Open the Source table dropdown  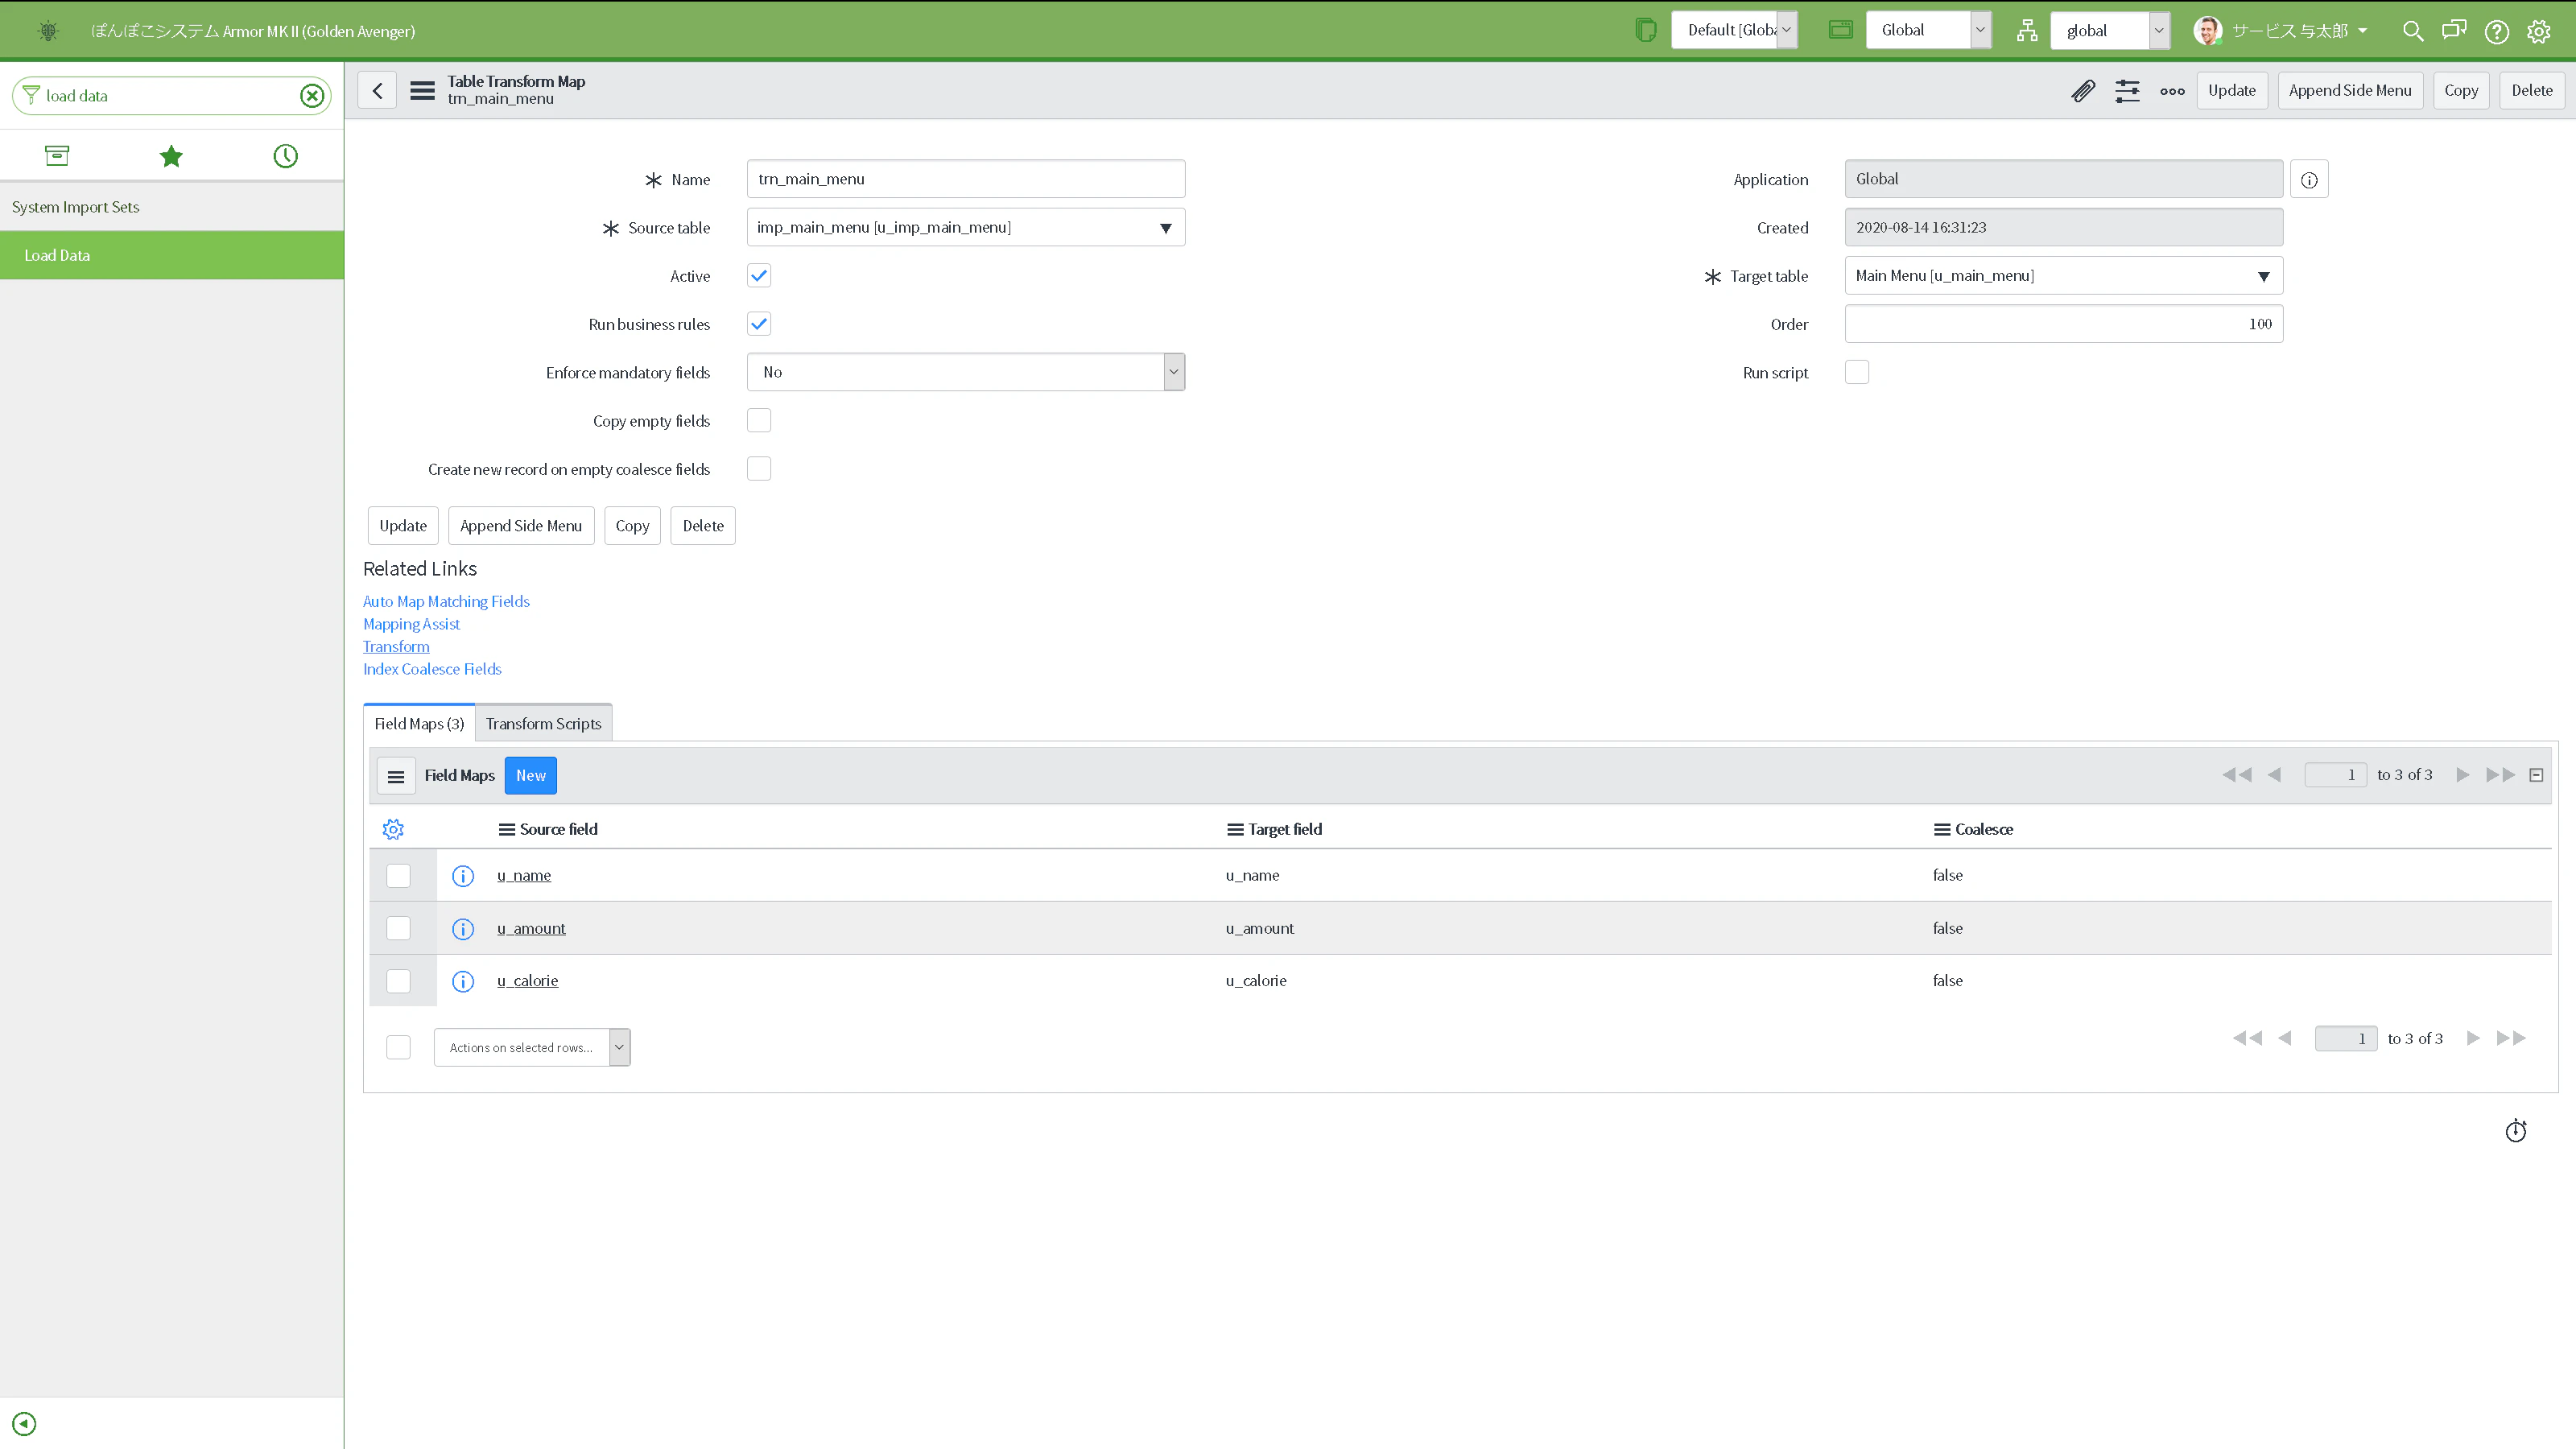pos(966,228)
